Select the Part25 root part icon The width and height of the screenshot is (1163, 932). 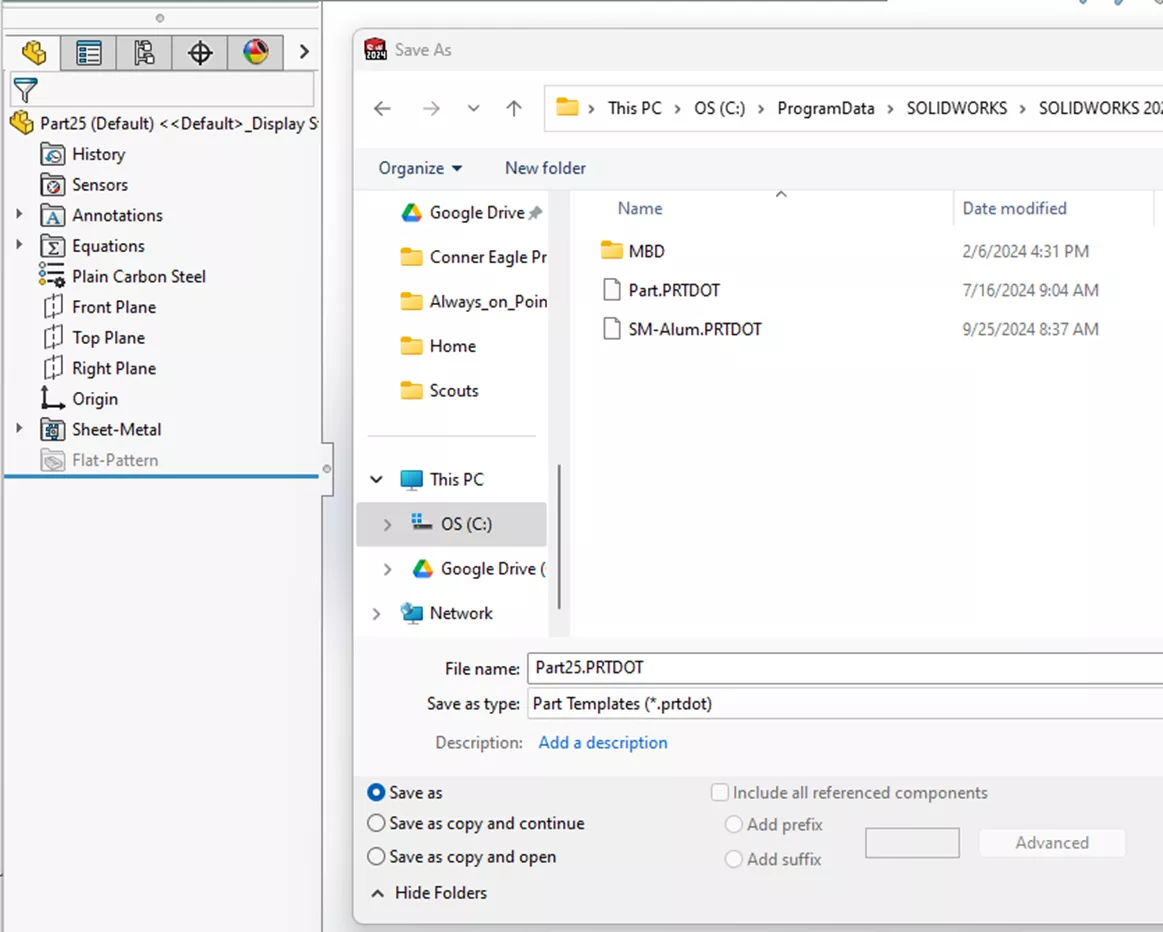coord(22,123)
